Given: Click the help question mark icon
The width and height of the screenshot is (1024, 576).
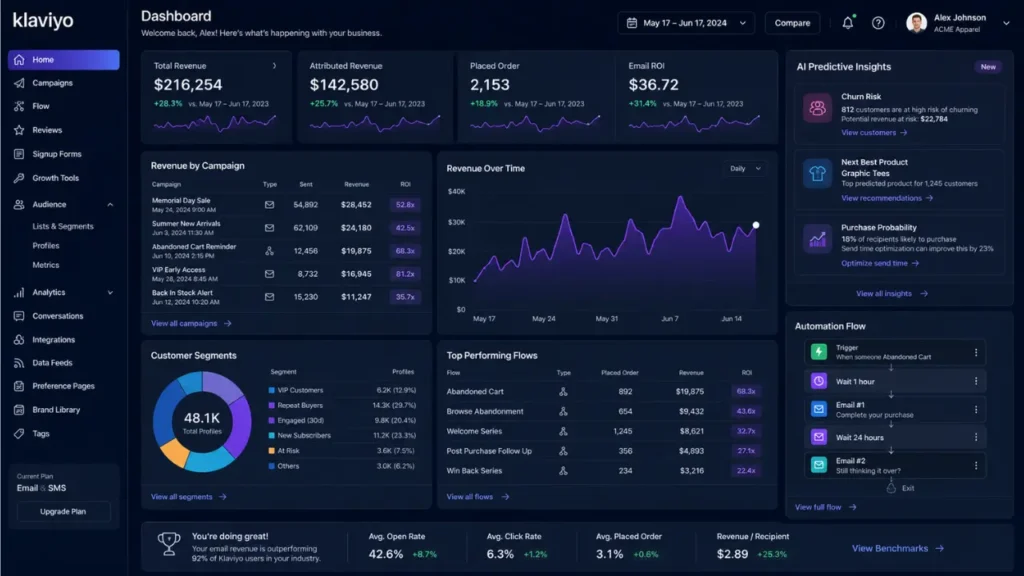Looking at the screenshot, I should click(878, 23).
